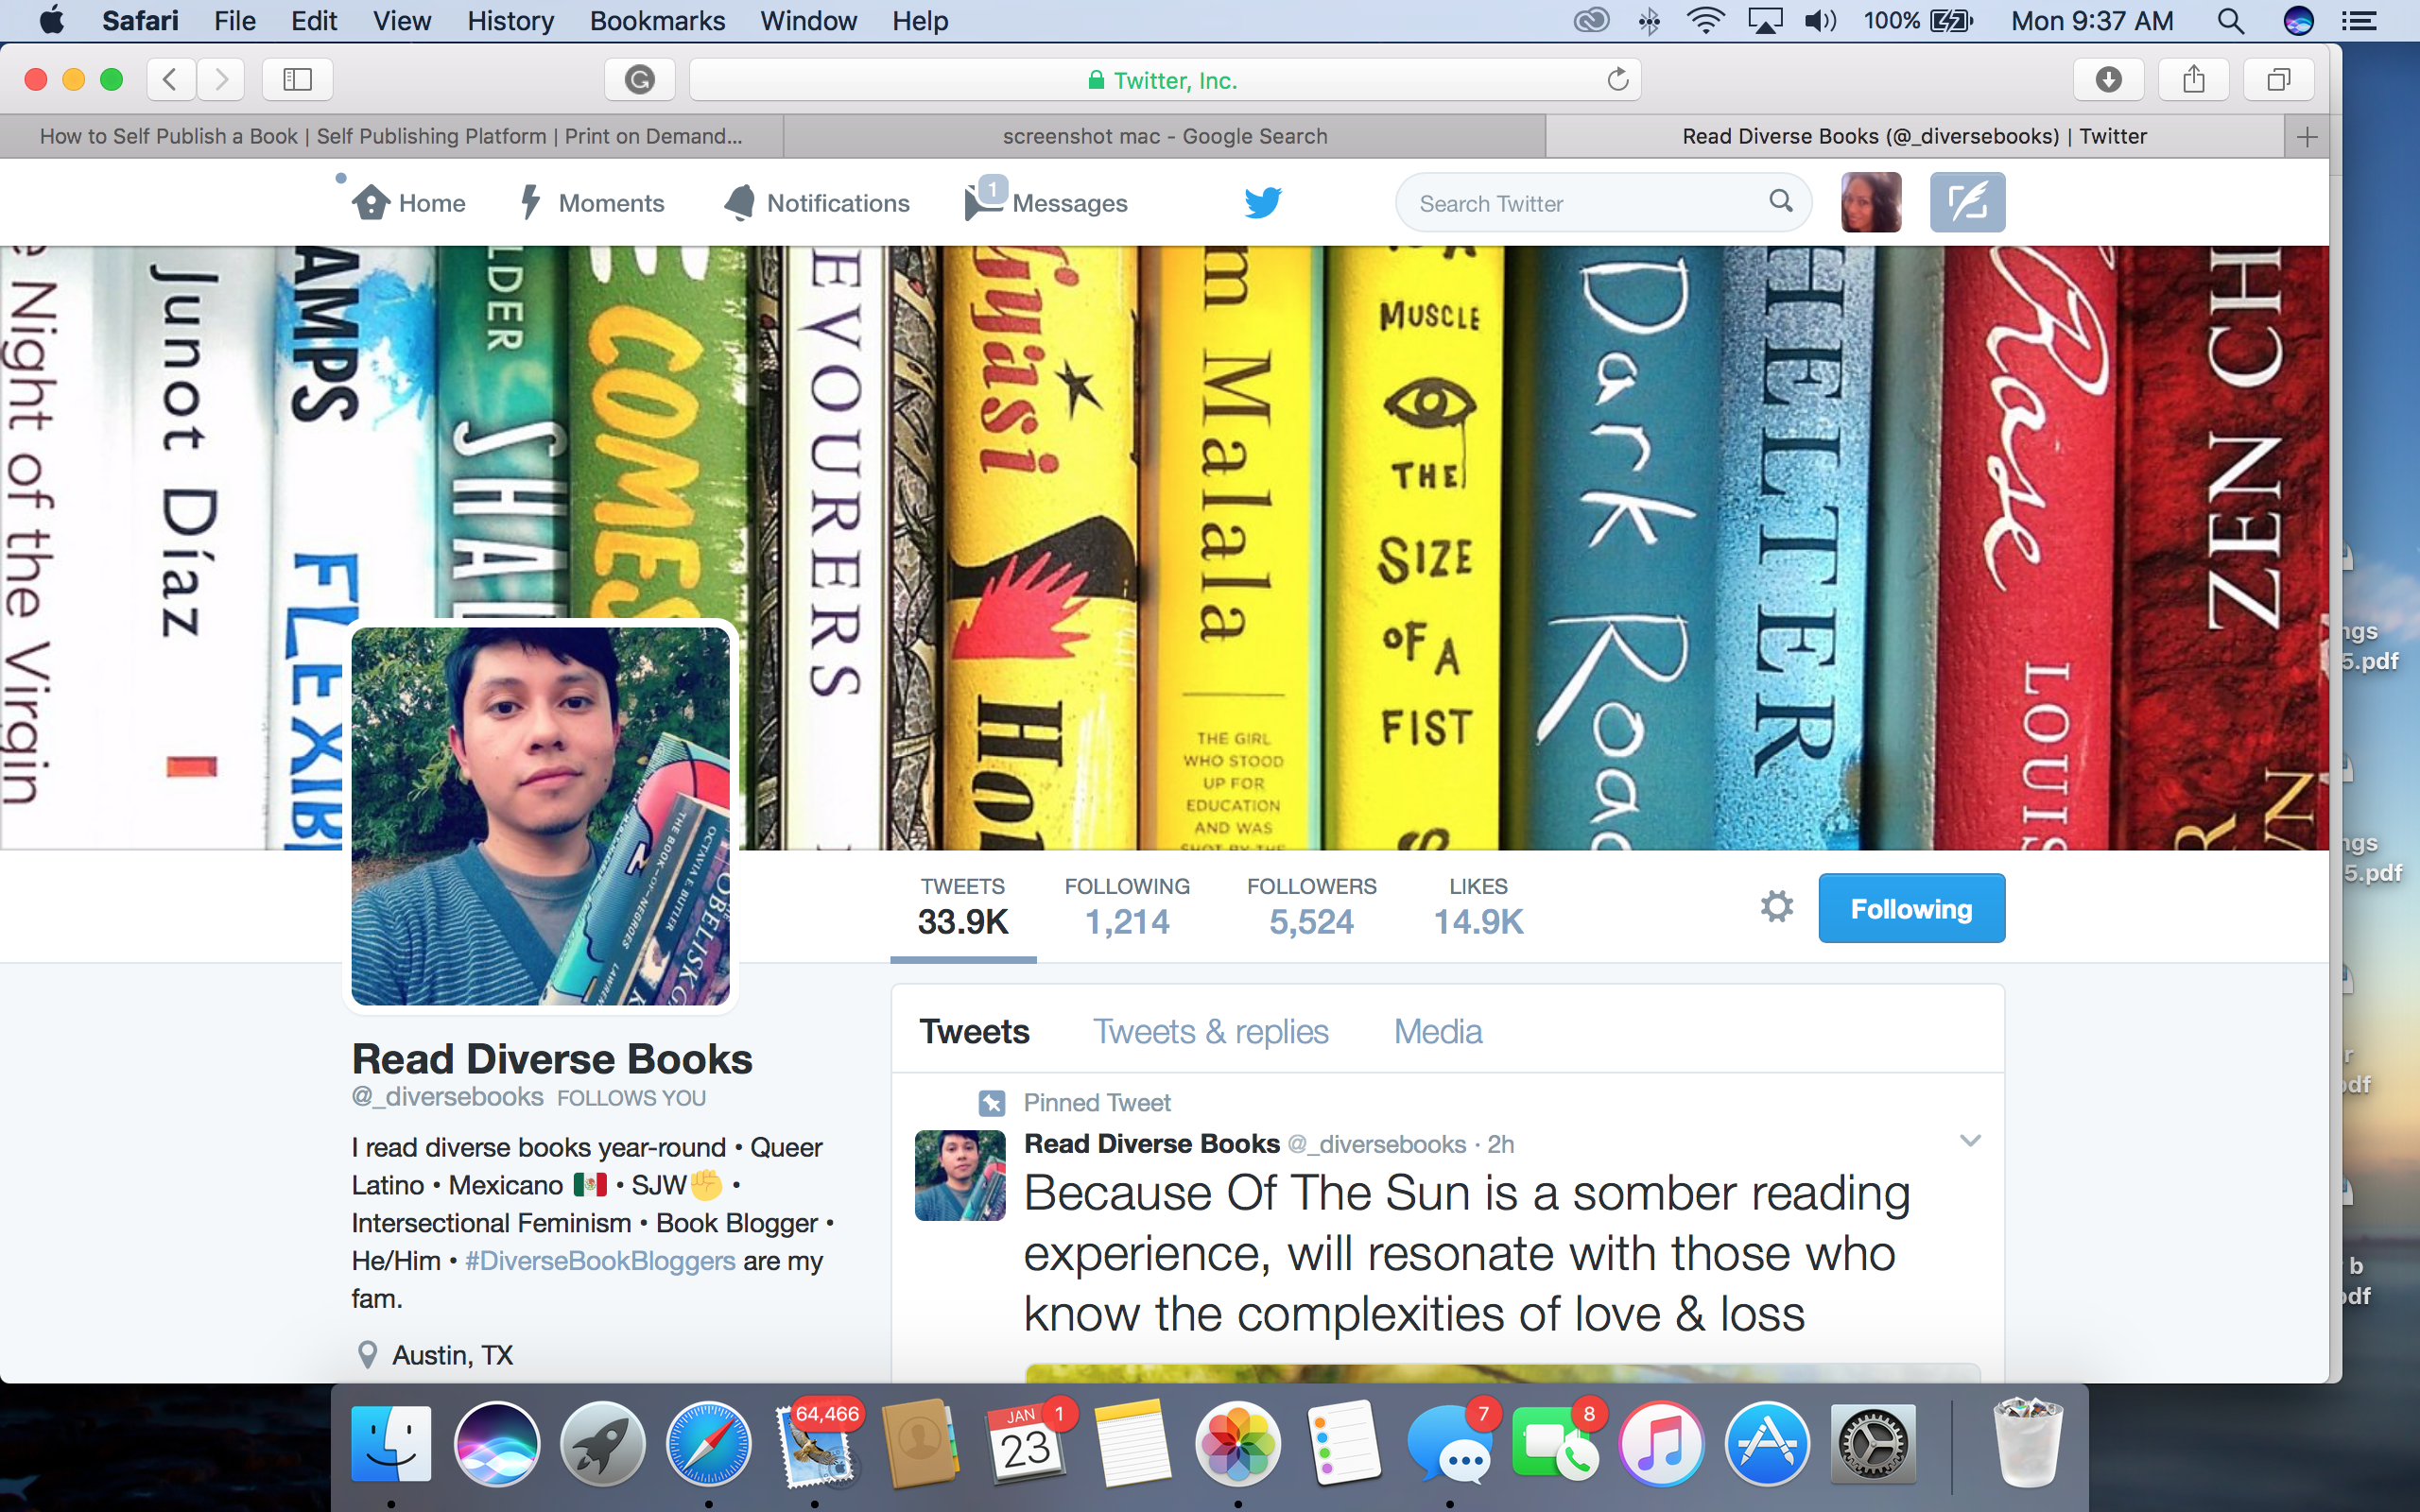Viewport: 2420px width, 1512px height.
Task: Open your profile avatar menu
Action: click(1870, 202)
